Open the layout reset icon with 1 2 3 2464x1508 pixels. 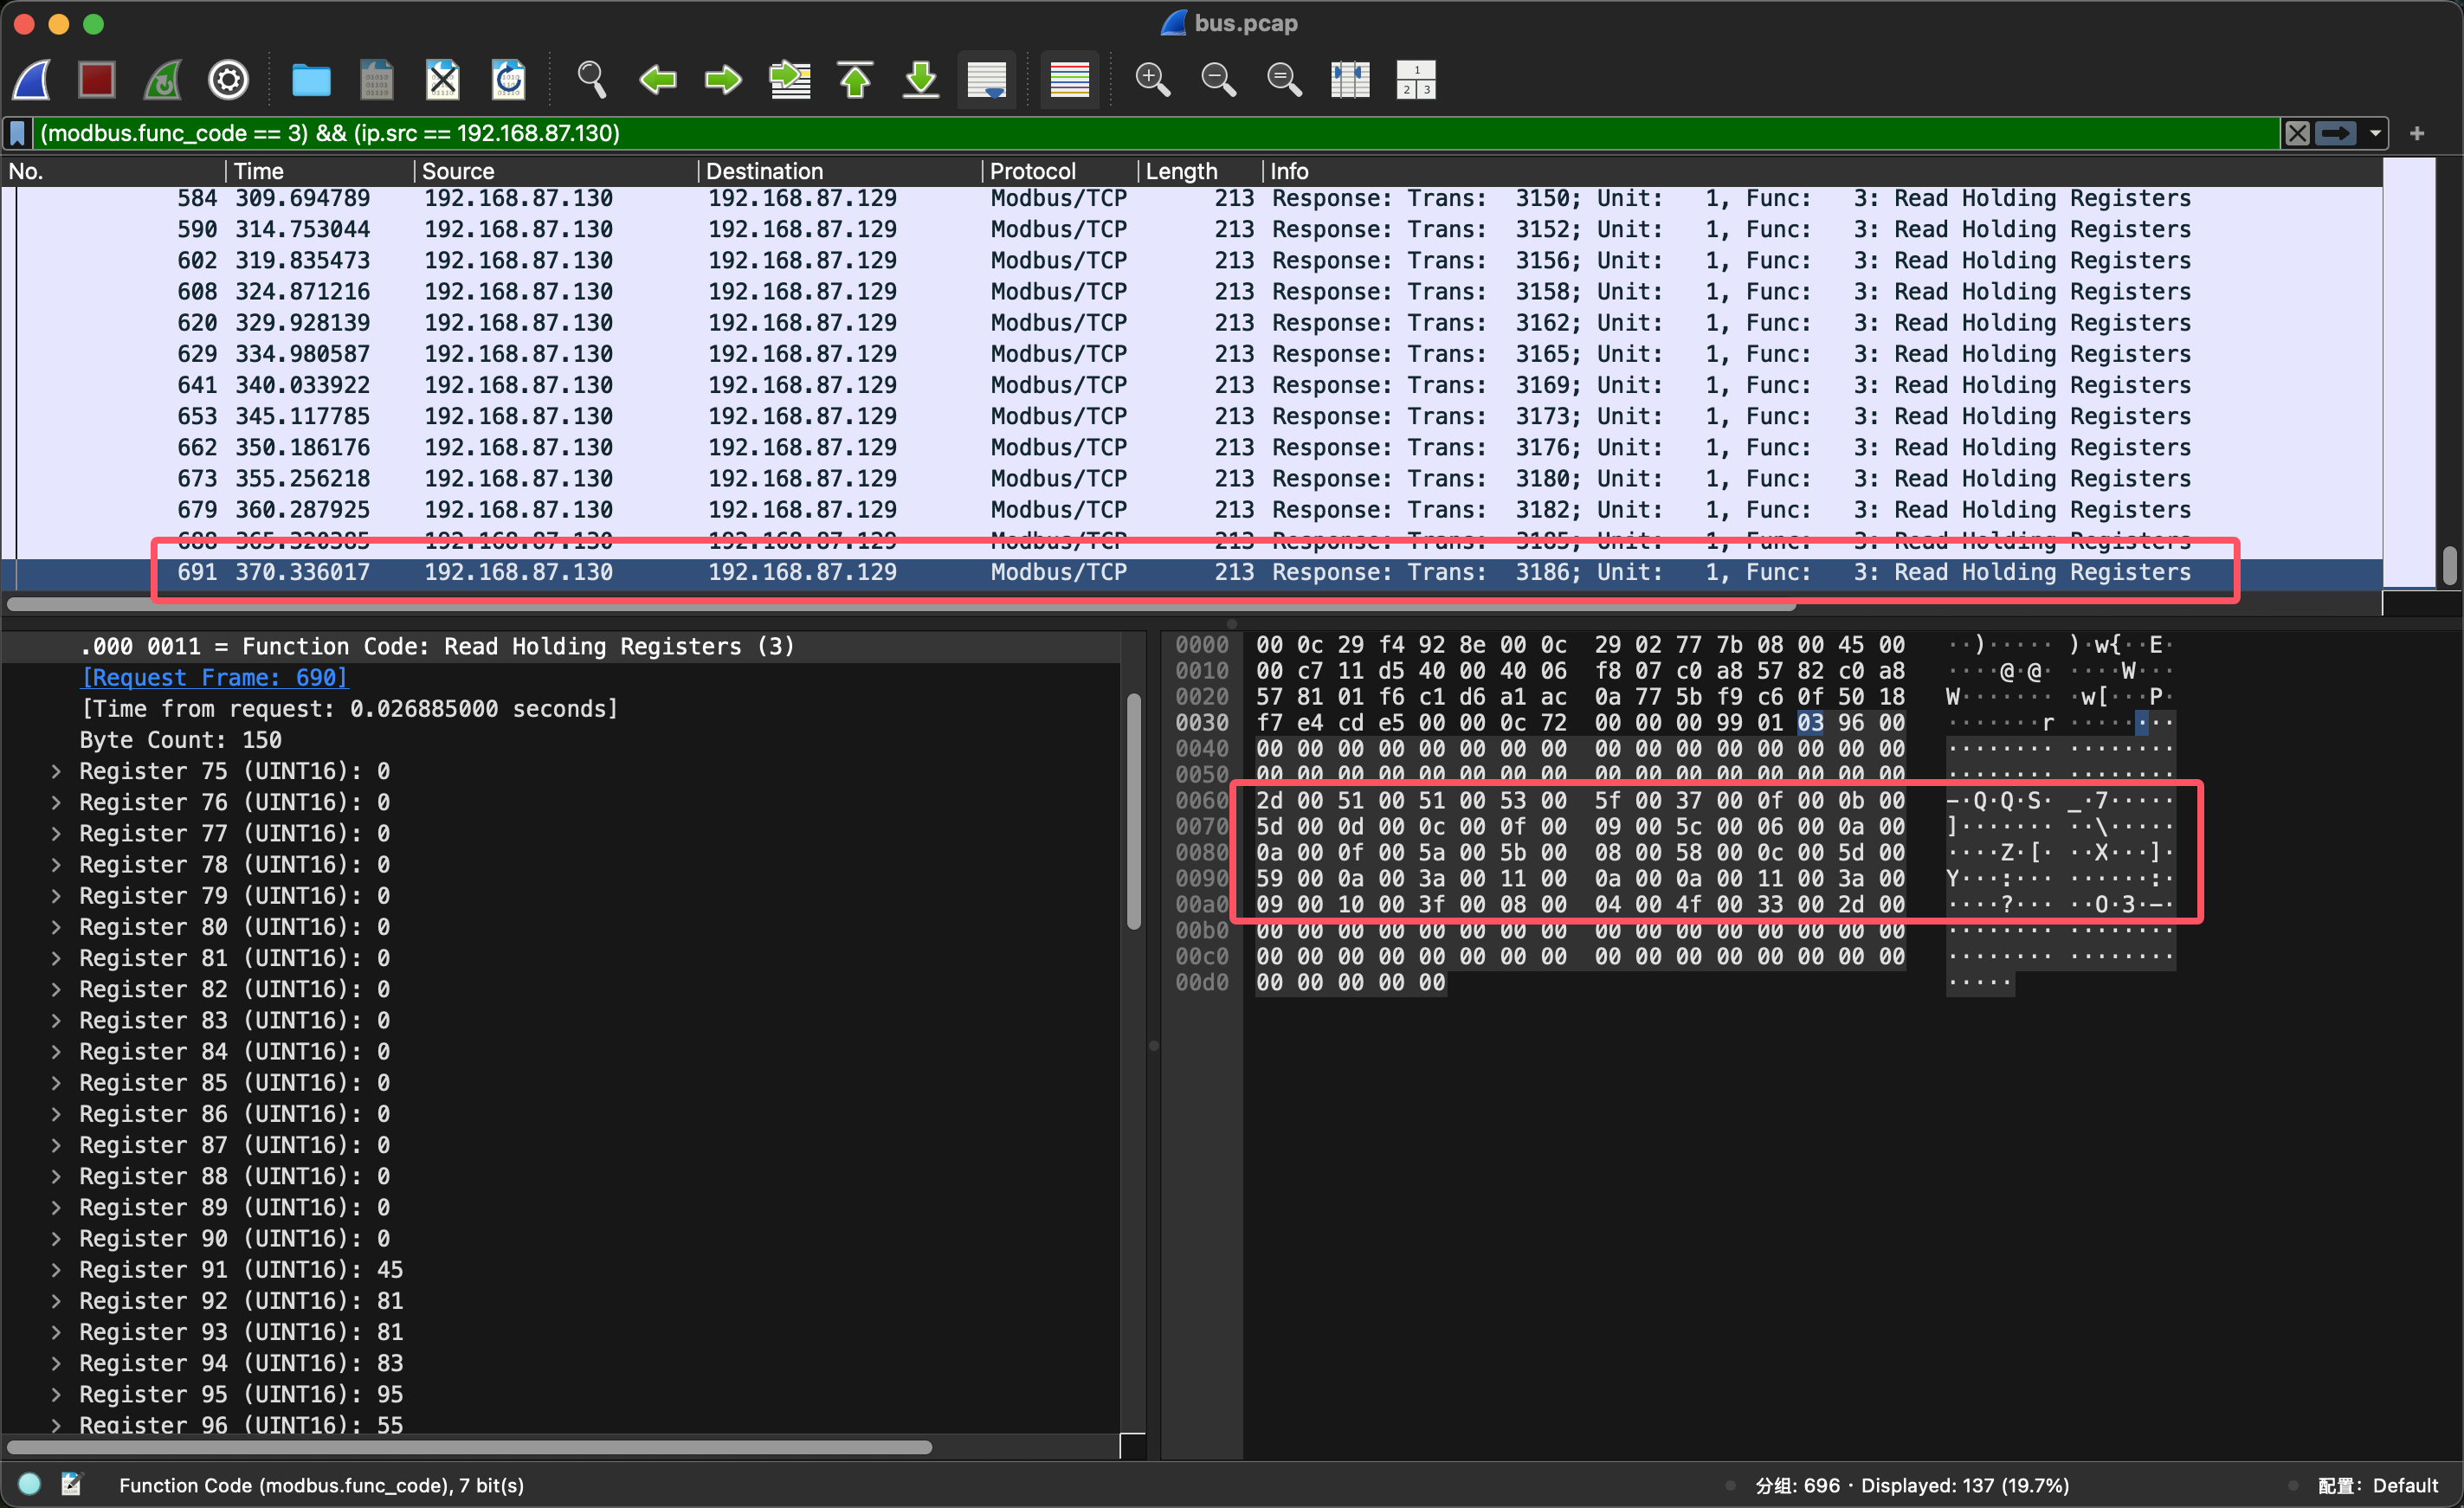(x=1415, y=80)
